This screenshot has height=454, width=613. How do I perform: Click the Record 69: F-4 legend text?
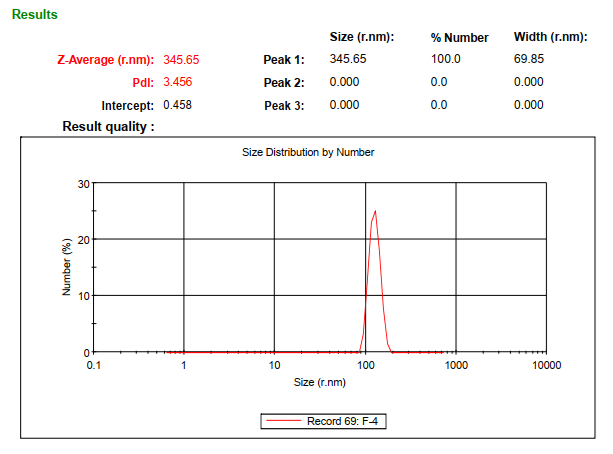click(342, 421)
